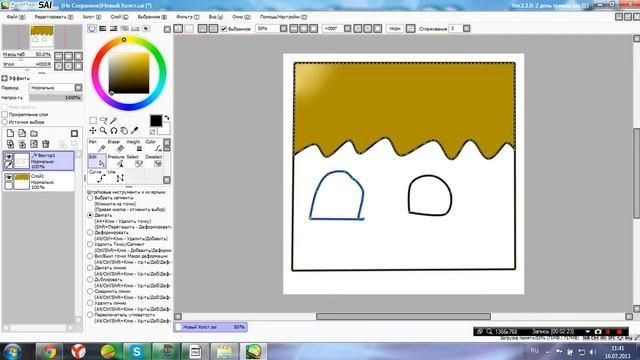Switch to the Новый Холст.sai document tab
The height and width of the screenshot is (360, 640).
210,327
